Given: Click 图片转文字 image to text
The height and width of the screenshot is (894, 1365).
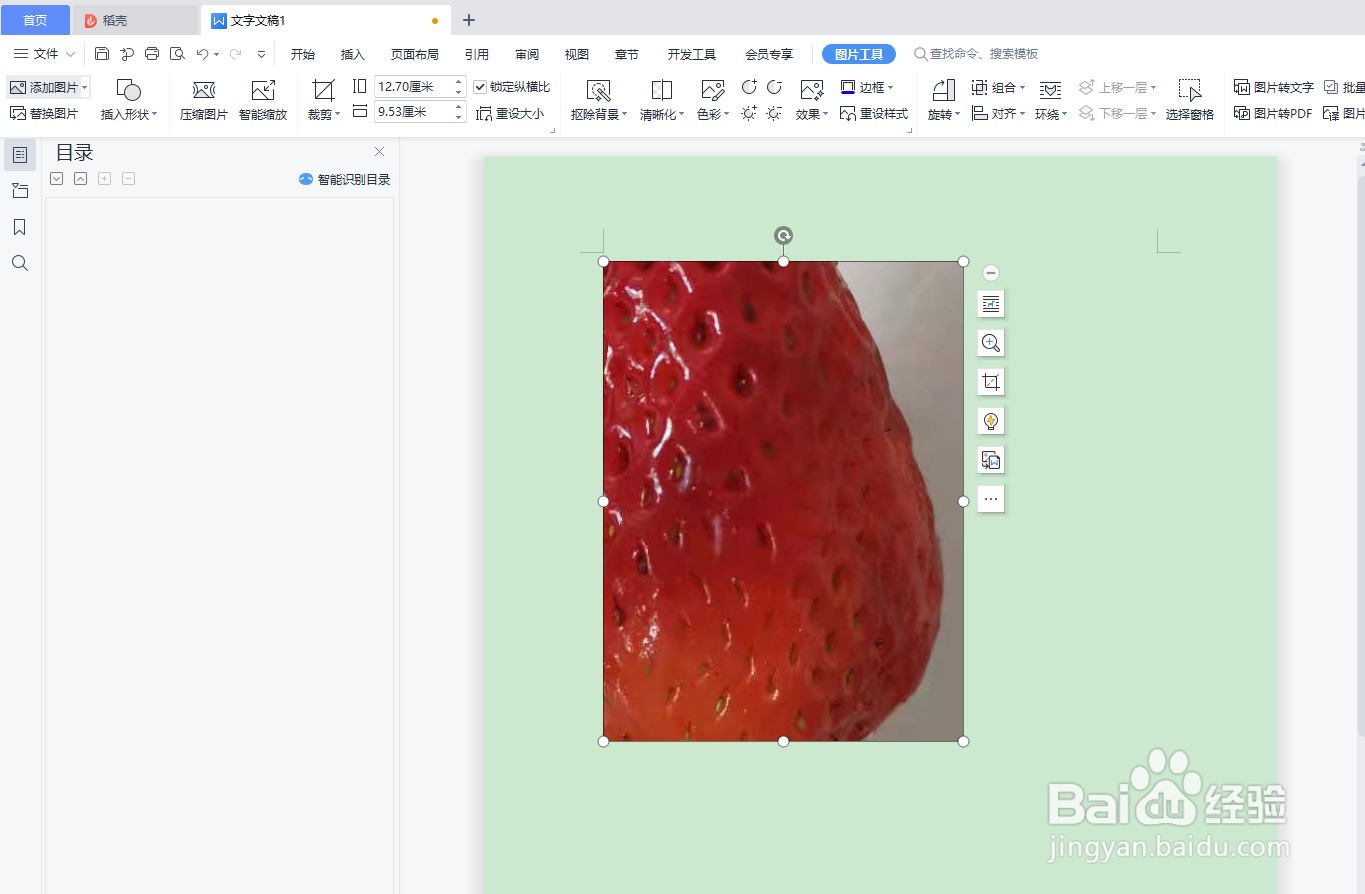Looking at the screenshot, I should pyautogui.click(x=1274, y=88).
